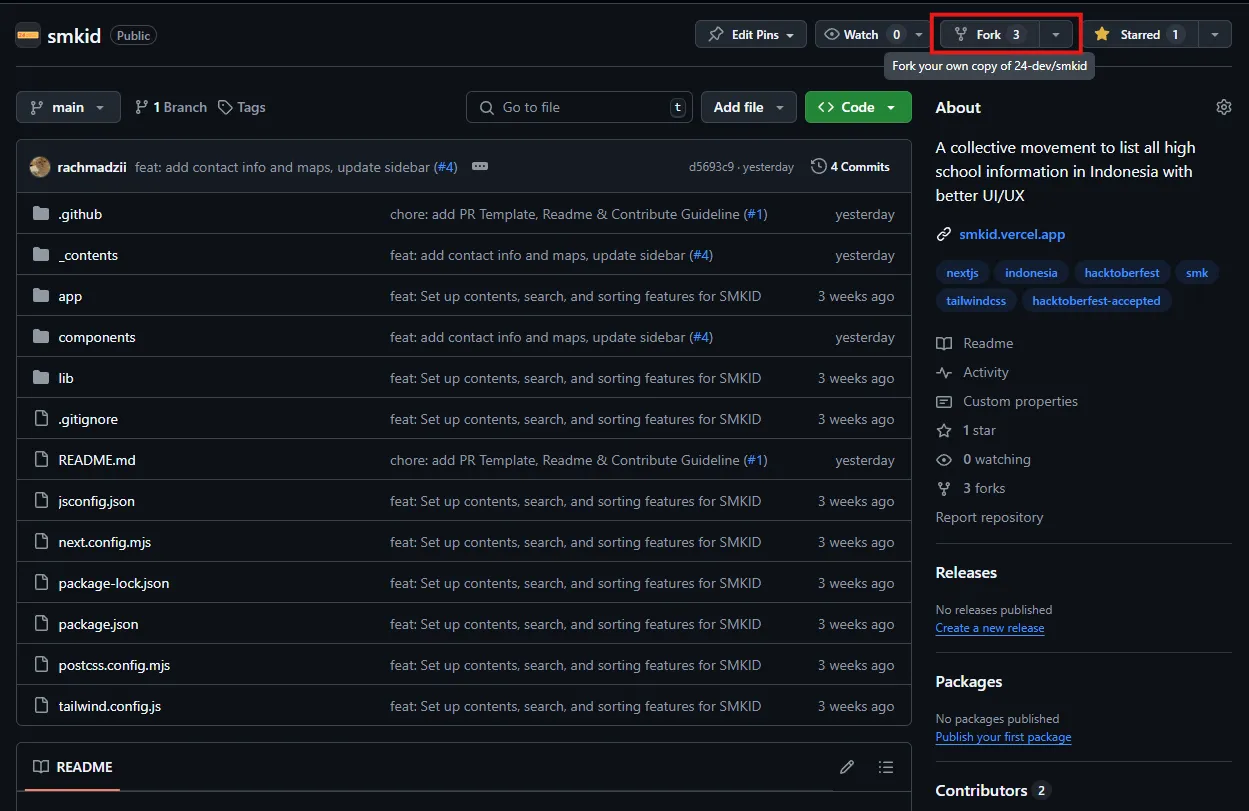Click the components folder icon
The image size is (1249, 811).
coord(41,337)
